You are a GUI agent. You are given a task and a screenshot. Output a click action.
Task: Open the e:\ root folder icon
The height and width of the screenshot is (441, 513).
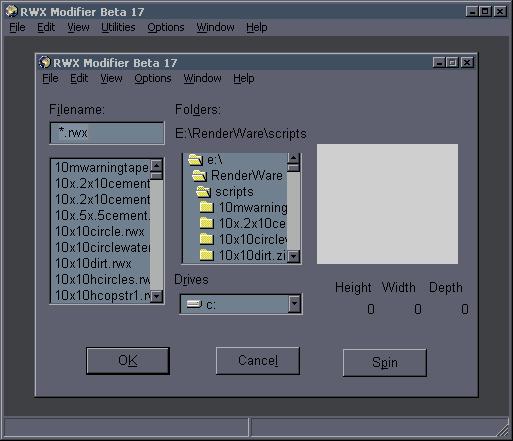pyautogui.click(x=195, y=160)
